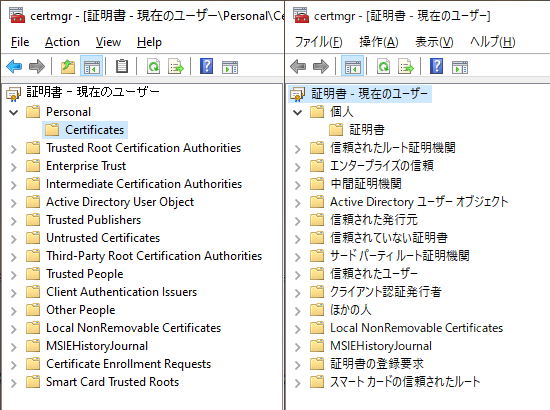Click Refresh icon in the left window
The height and width of the screenshot is (410, 550).
pyautogui.click(x=153, y=66)
